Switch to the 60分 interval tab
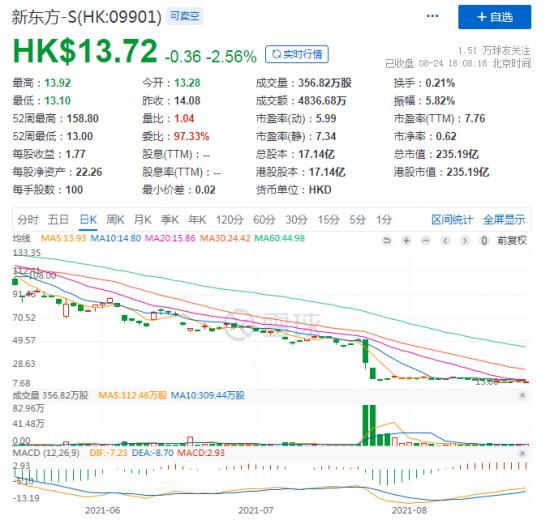Screen dimensions: 550x520 pyautogui.click(x=264, y=220)
